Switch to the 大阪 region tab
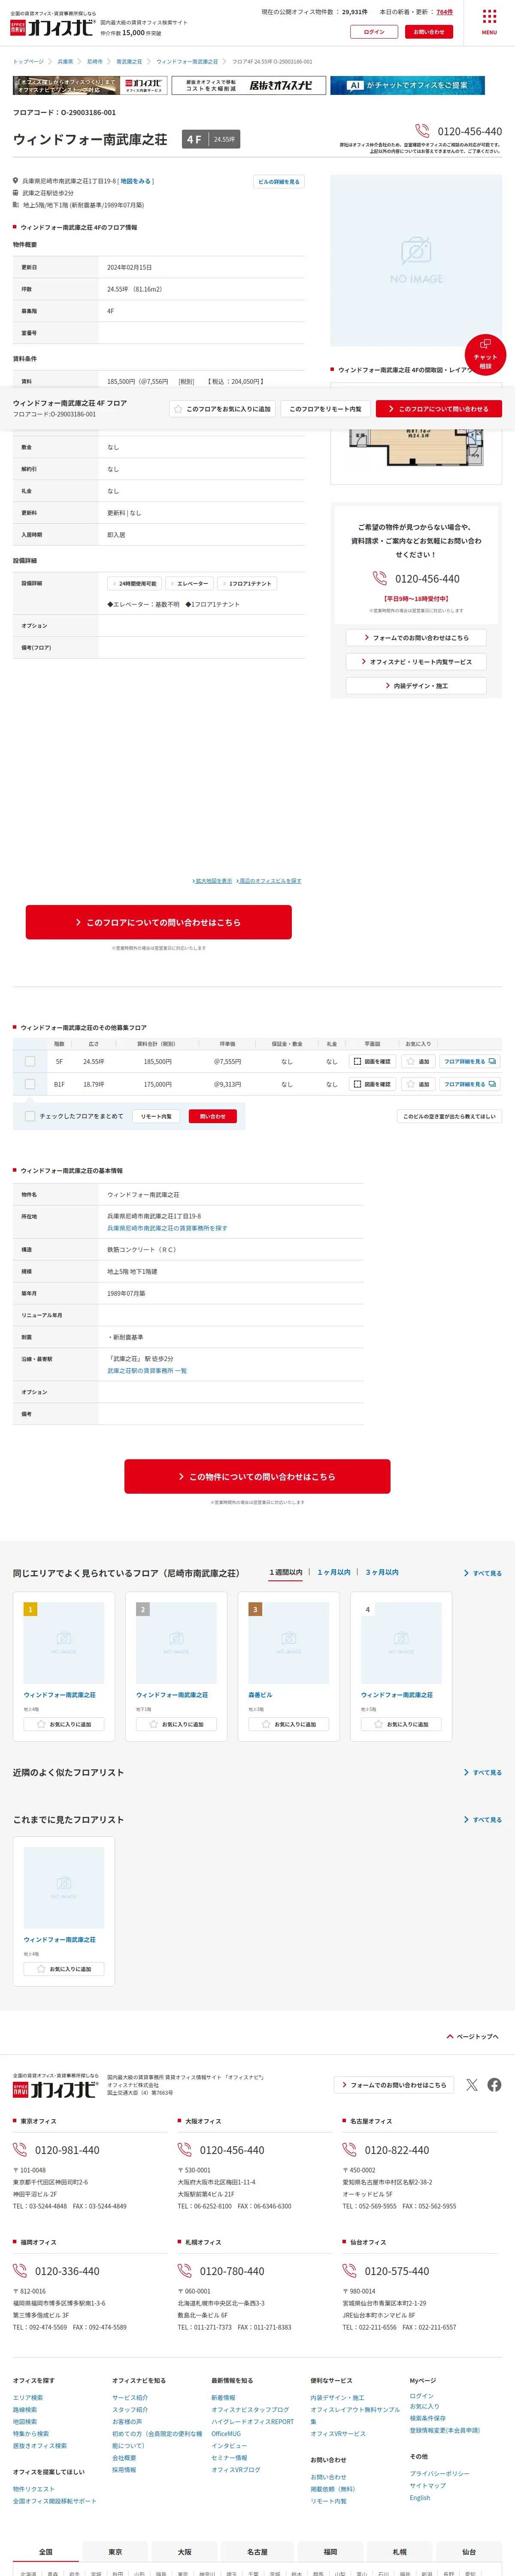Viewport: 515px width, 2576px height. [184, 2552]
